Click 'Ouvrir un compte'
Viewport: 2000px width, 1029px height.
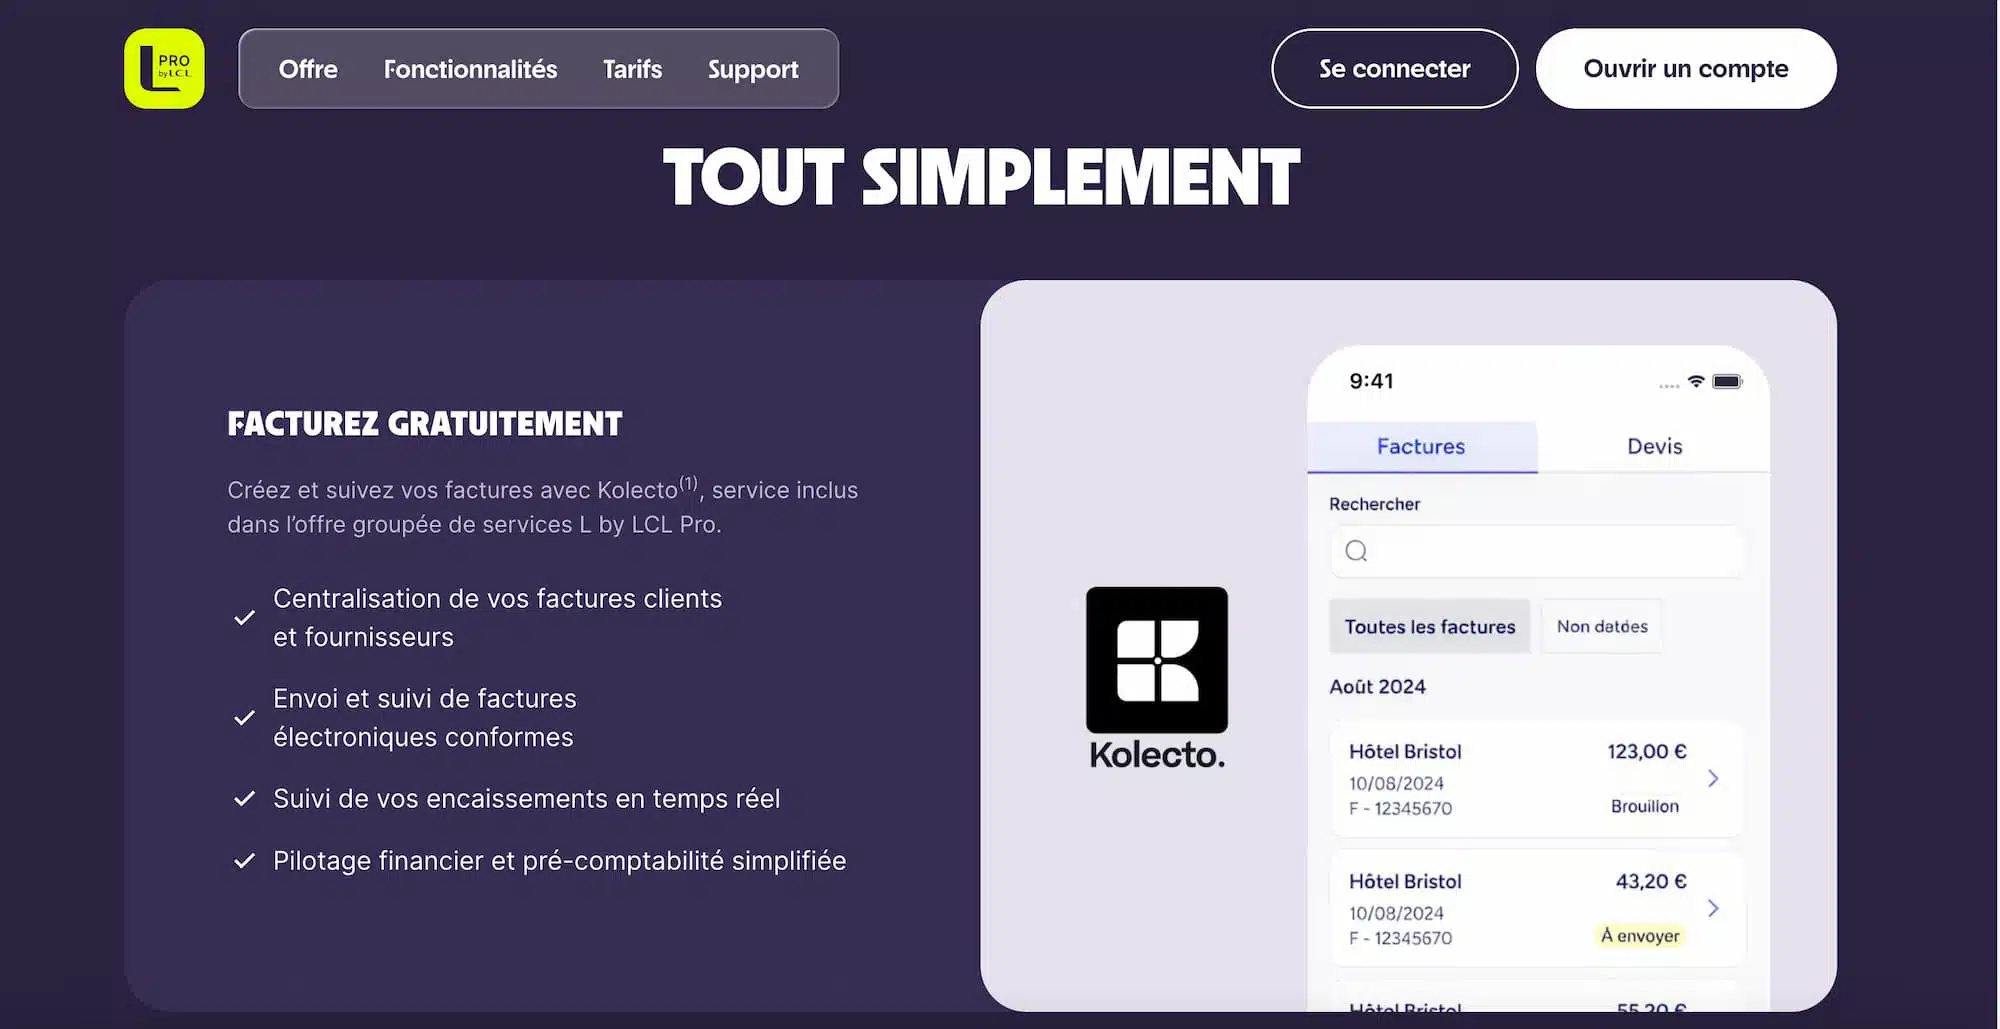(1685, 68)
